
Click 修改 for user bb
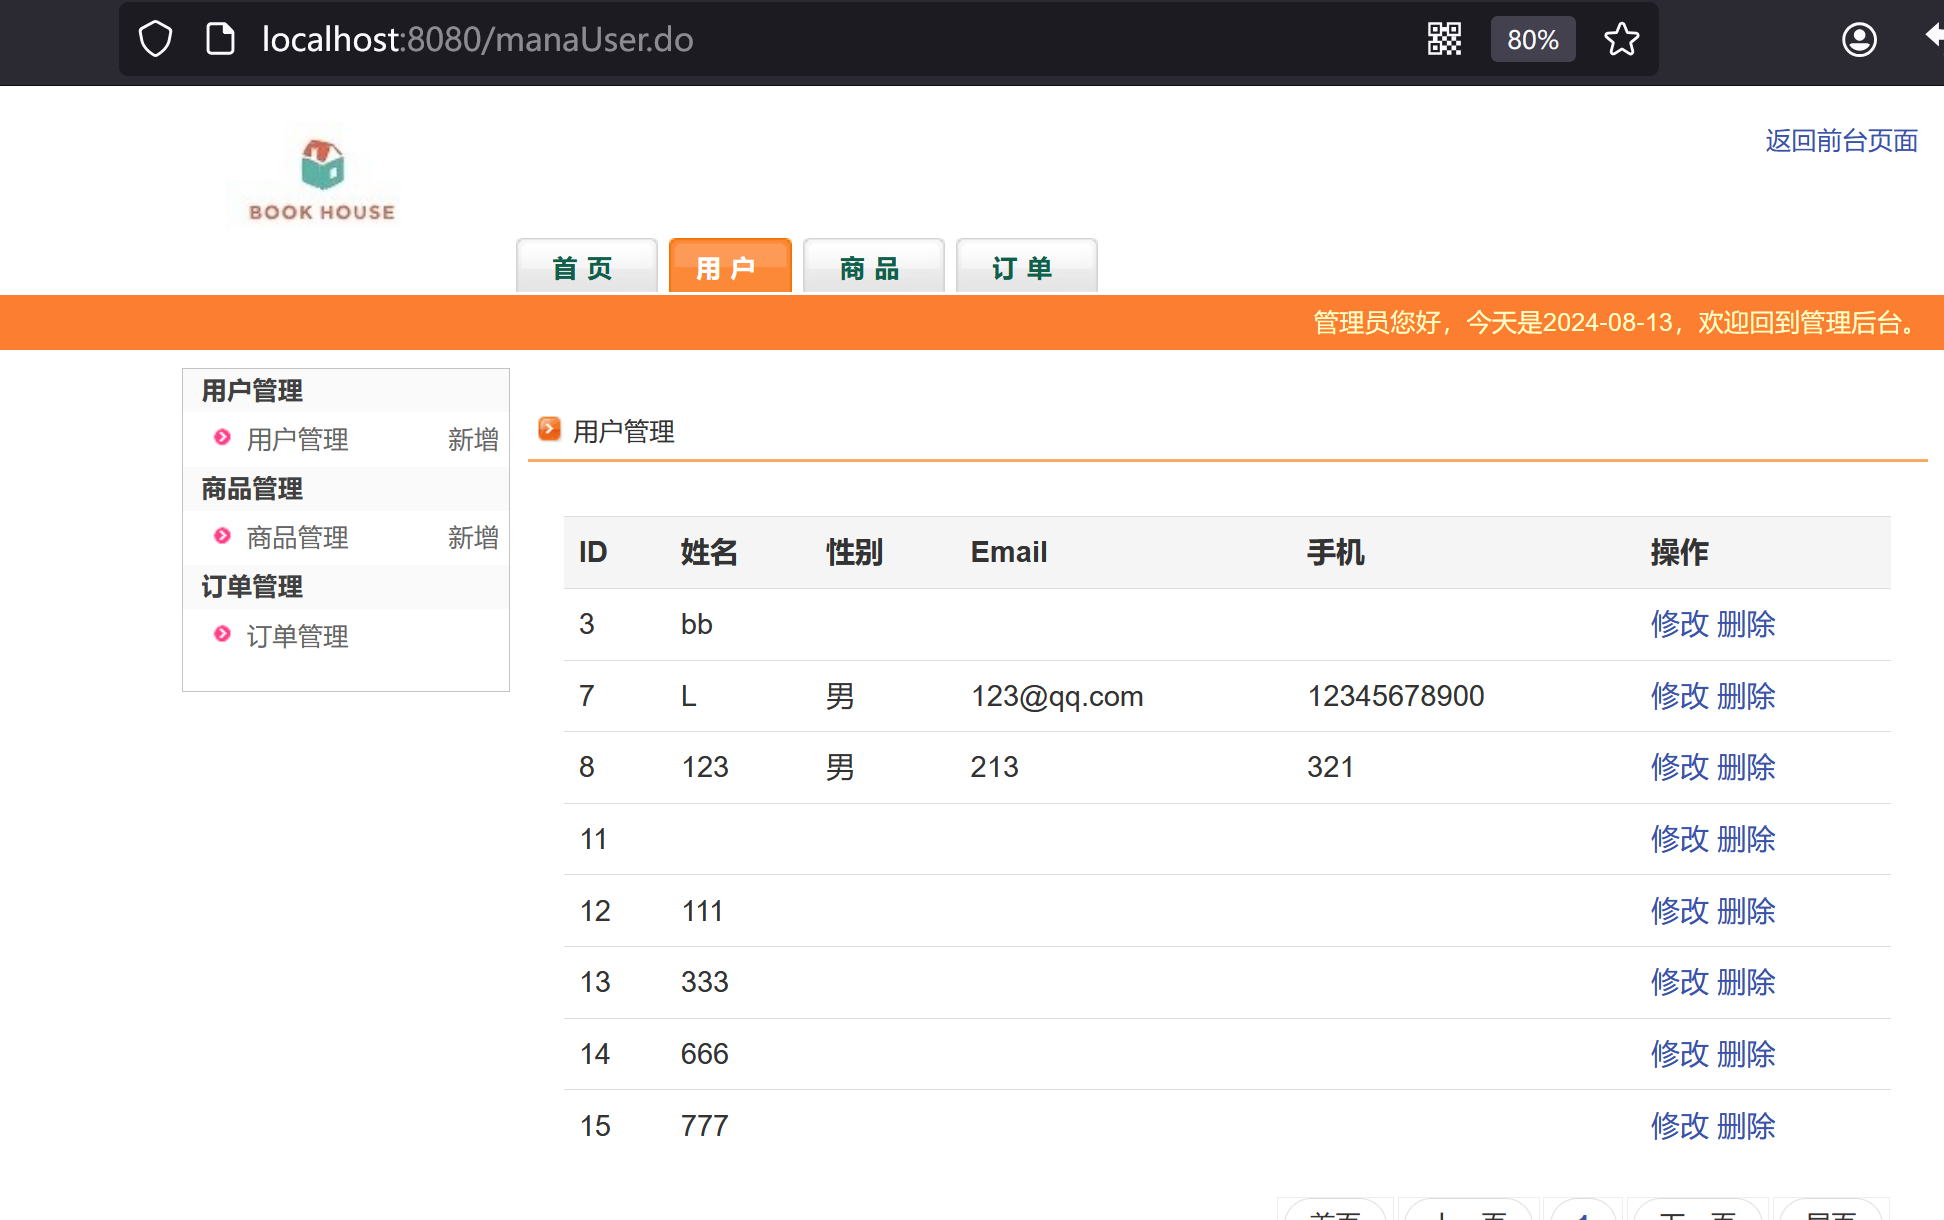point(1679,624)
